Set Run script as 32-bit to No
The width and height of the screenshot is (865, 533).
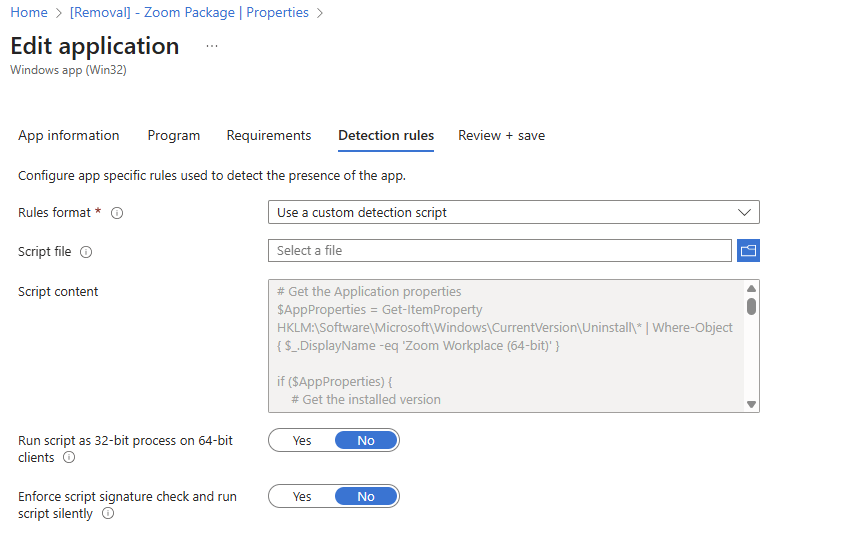click(366, 440)
